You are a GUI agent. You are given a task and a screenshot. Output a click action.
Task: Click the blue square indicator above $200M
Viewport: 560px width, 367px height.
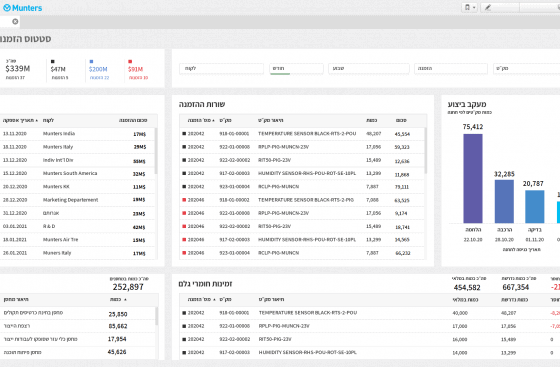click(91, 61)
